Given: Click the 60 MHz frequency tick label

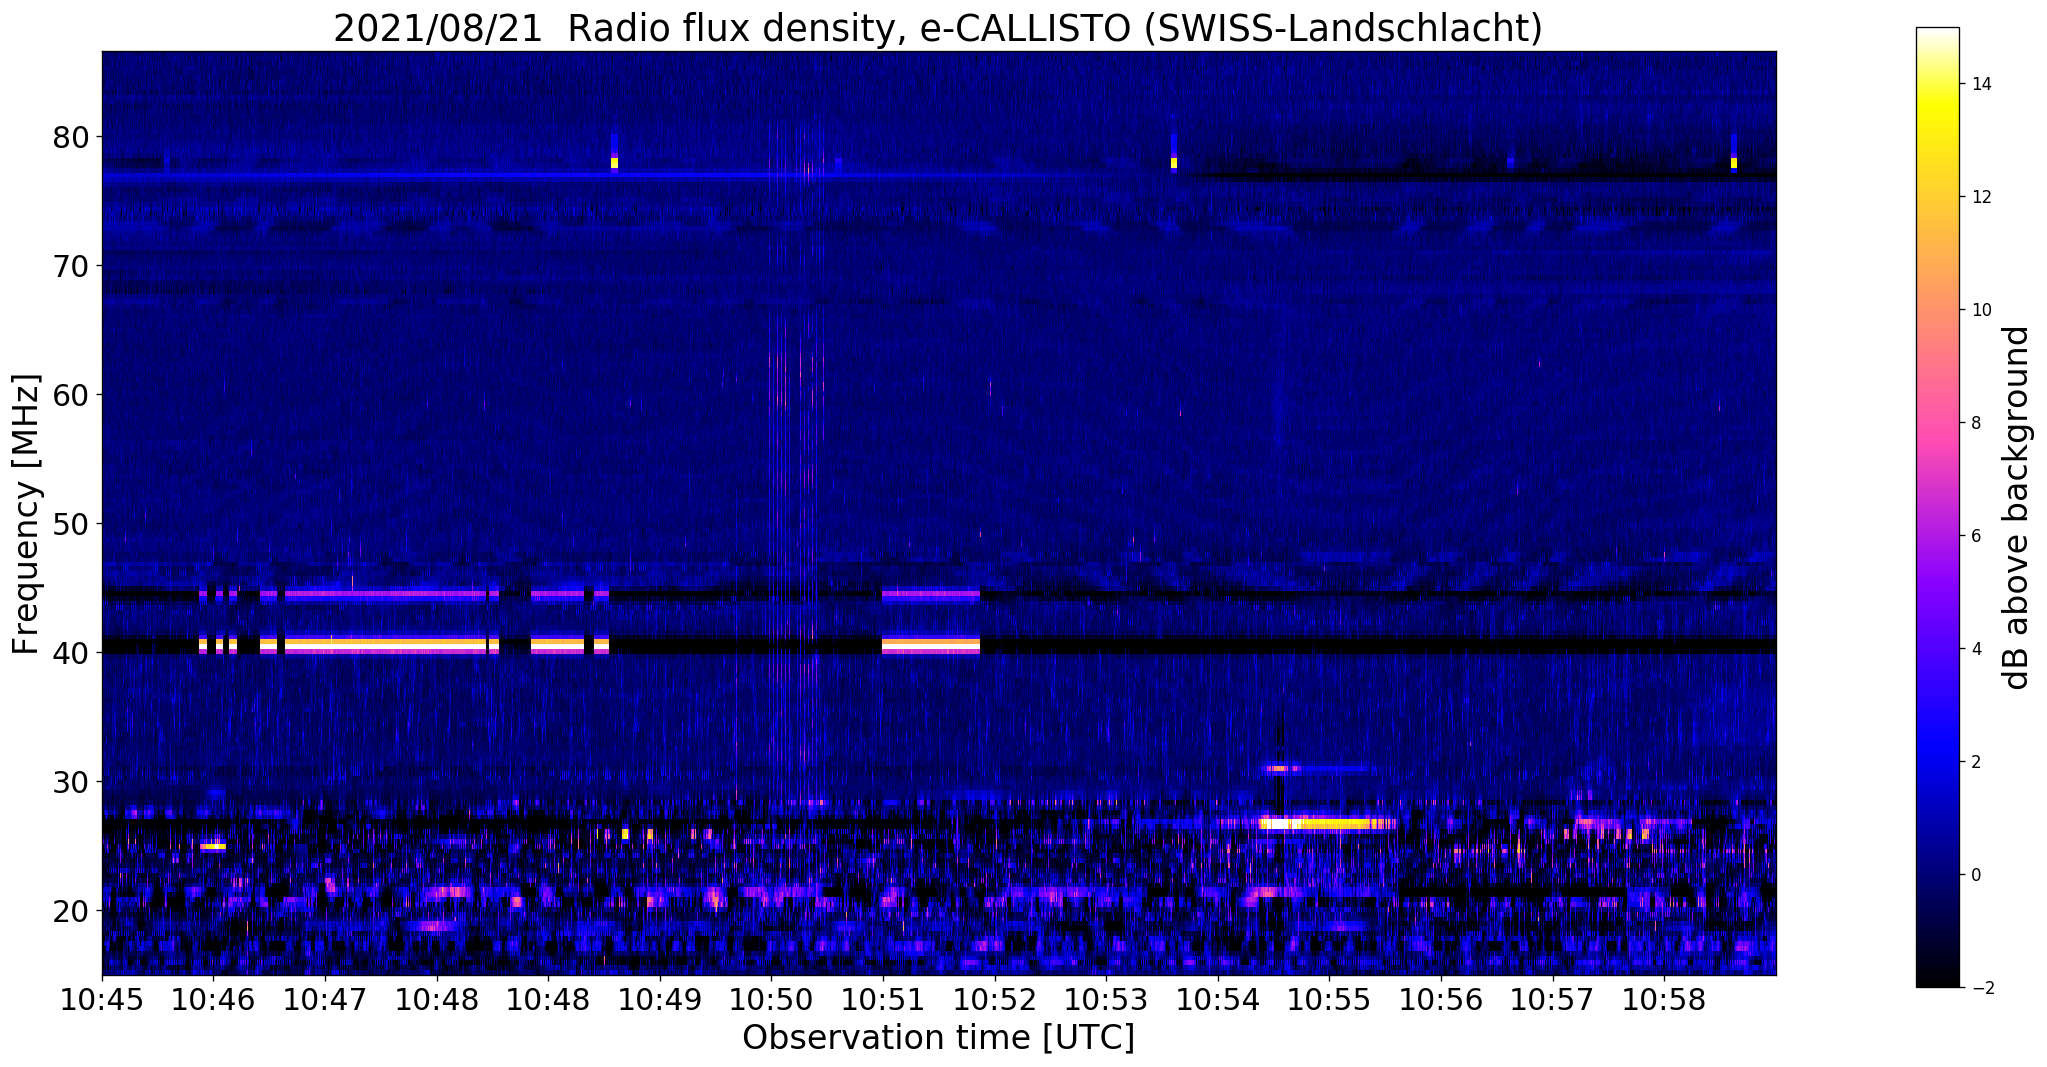Looking at the screenshot, I should coord(70,395).
